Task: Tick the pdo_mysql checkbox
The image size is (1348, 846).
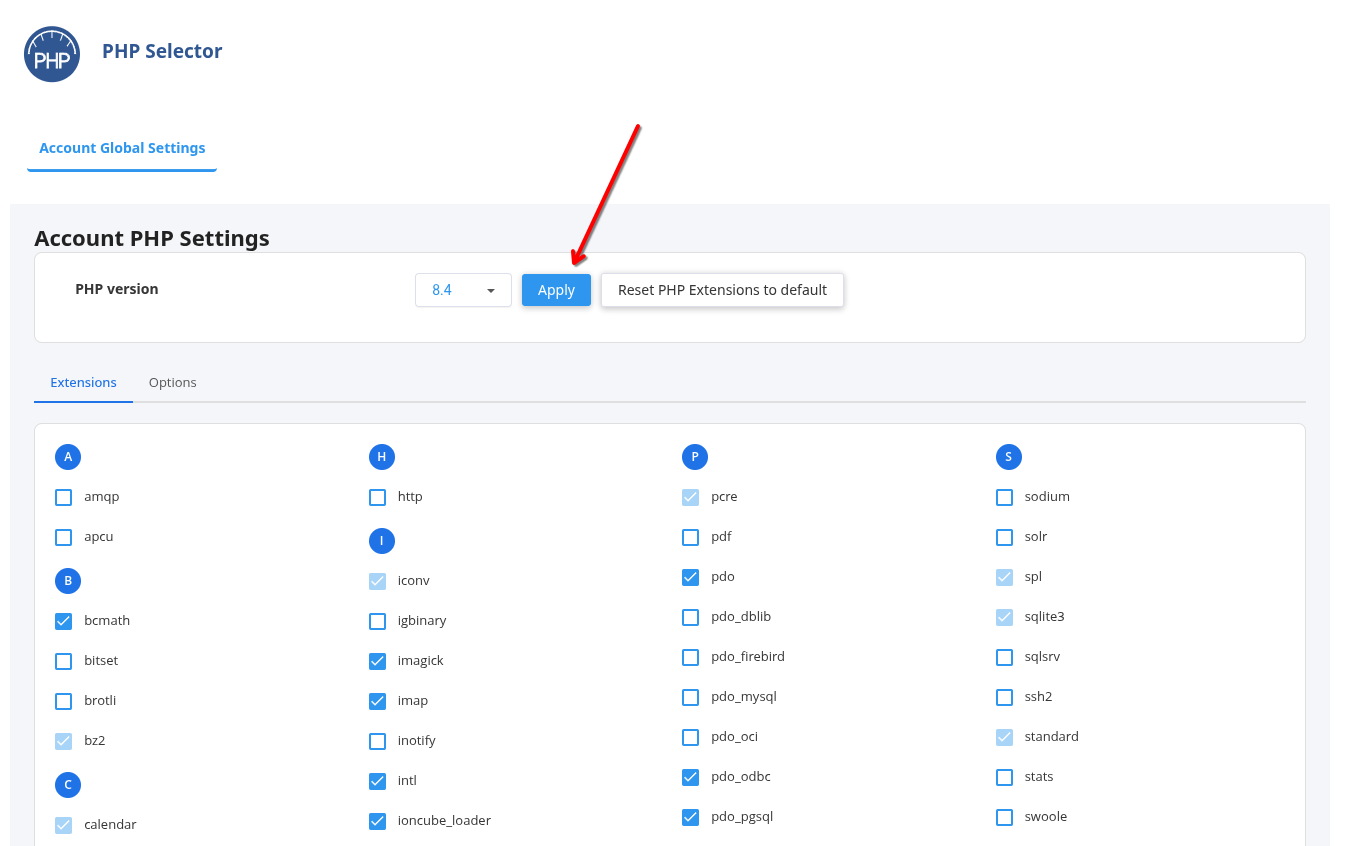Action: (691, 697)
